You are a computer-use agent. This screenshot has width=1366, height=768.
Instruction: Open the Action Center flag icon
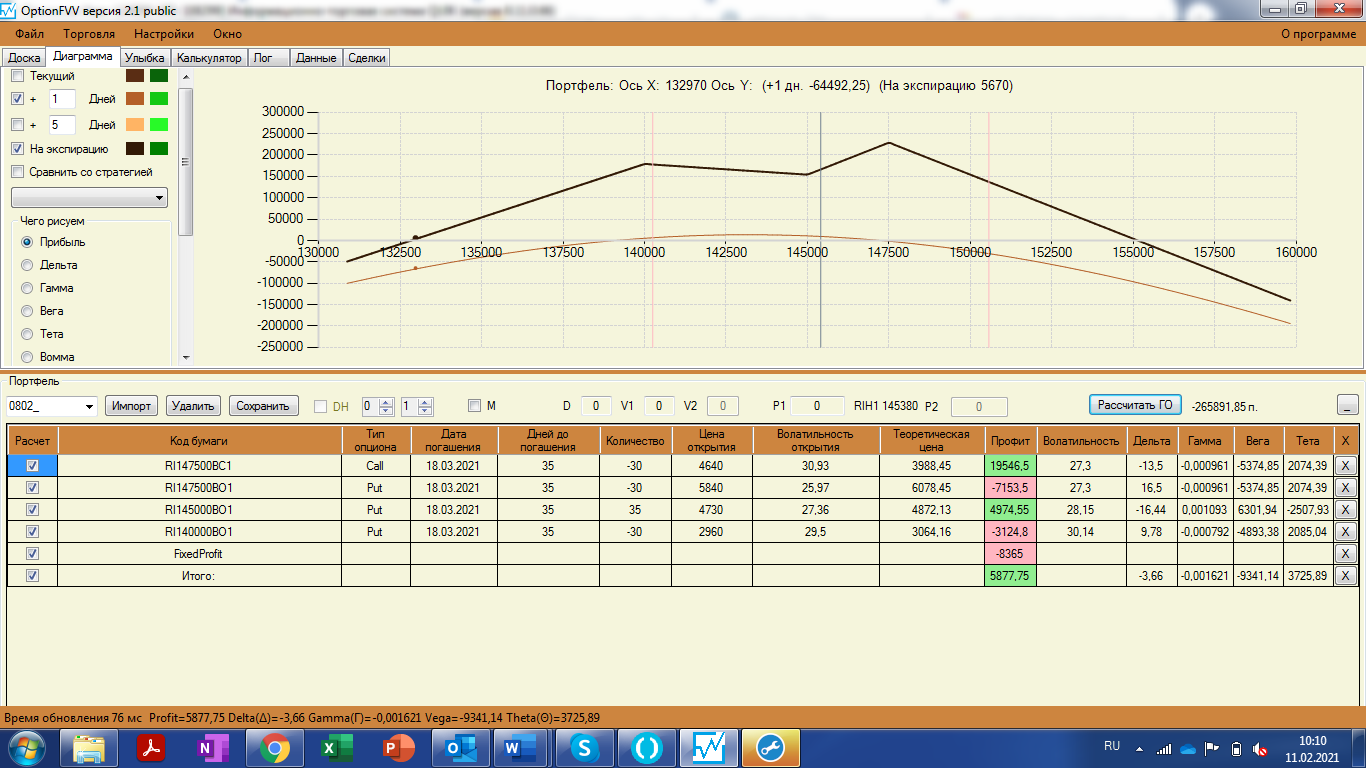[1211, 748]
